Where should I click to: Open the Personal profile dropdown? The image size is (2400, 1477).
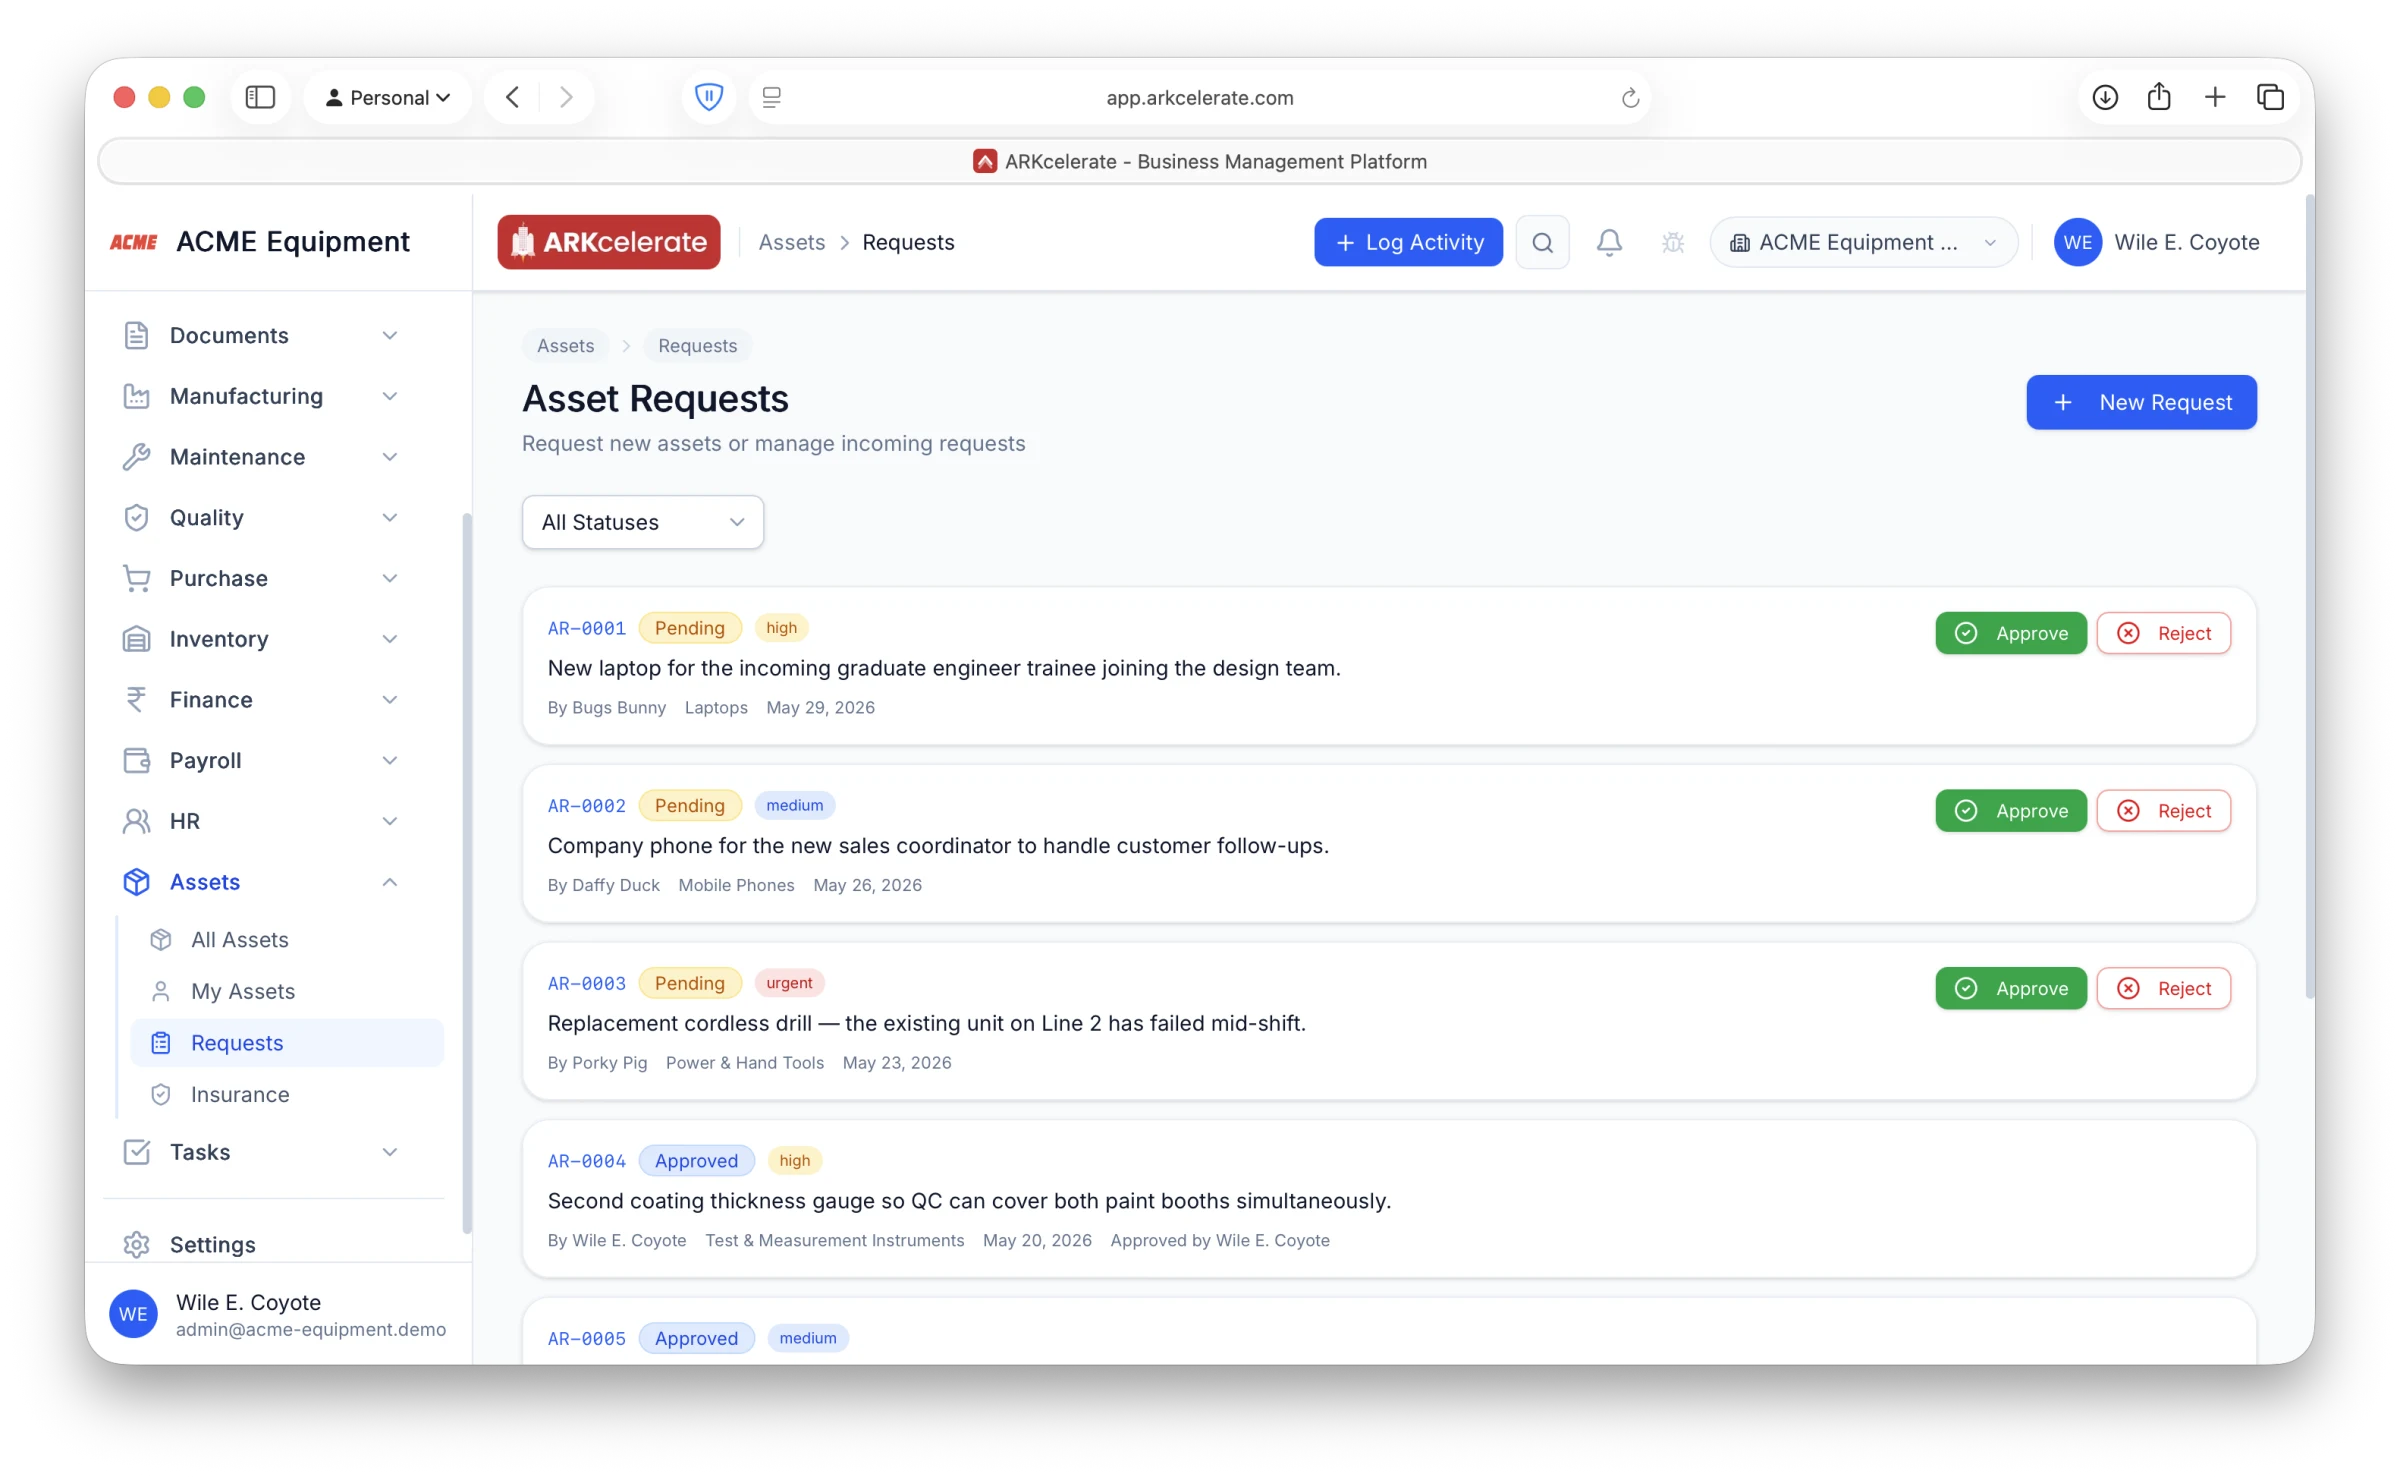click(x=388, y=97)
